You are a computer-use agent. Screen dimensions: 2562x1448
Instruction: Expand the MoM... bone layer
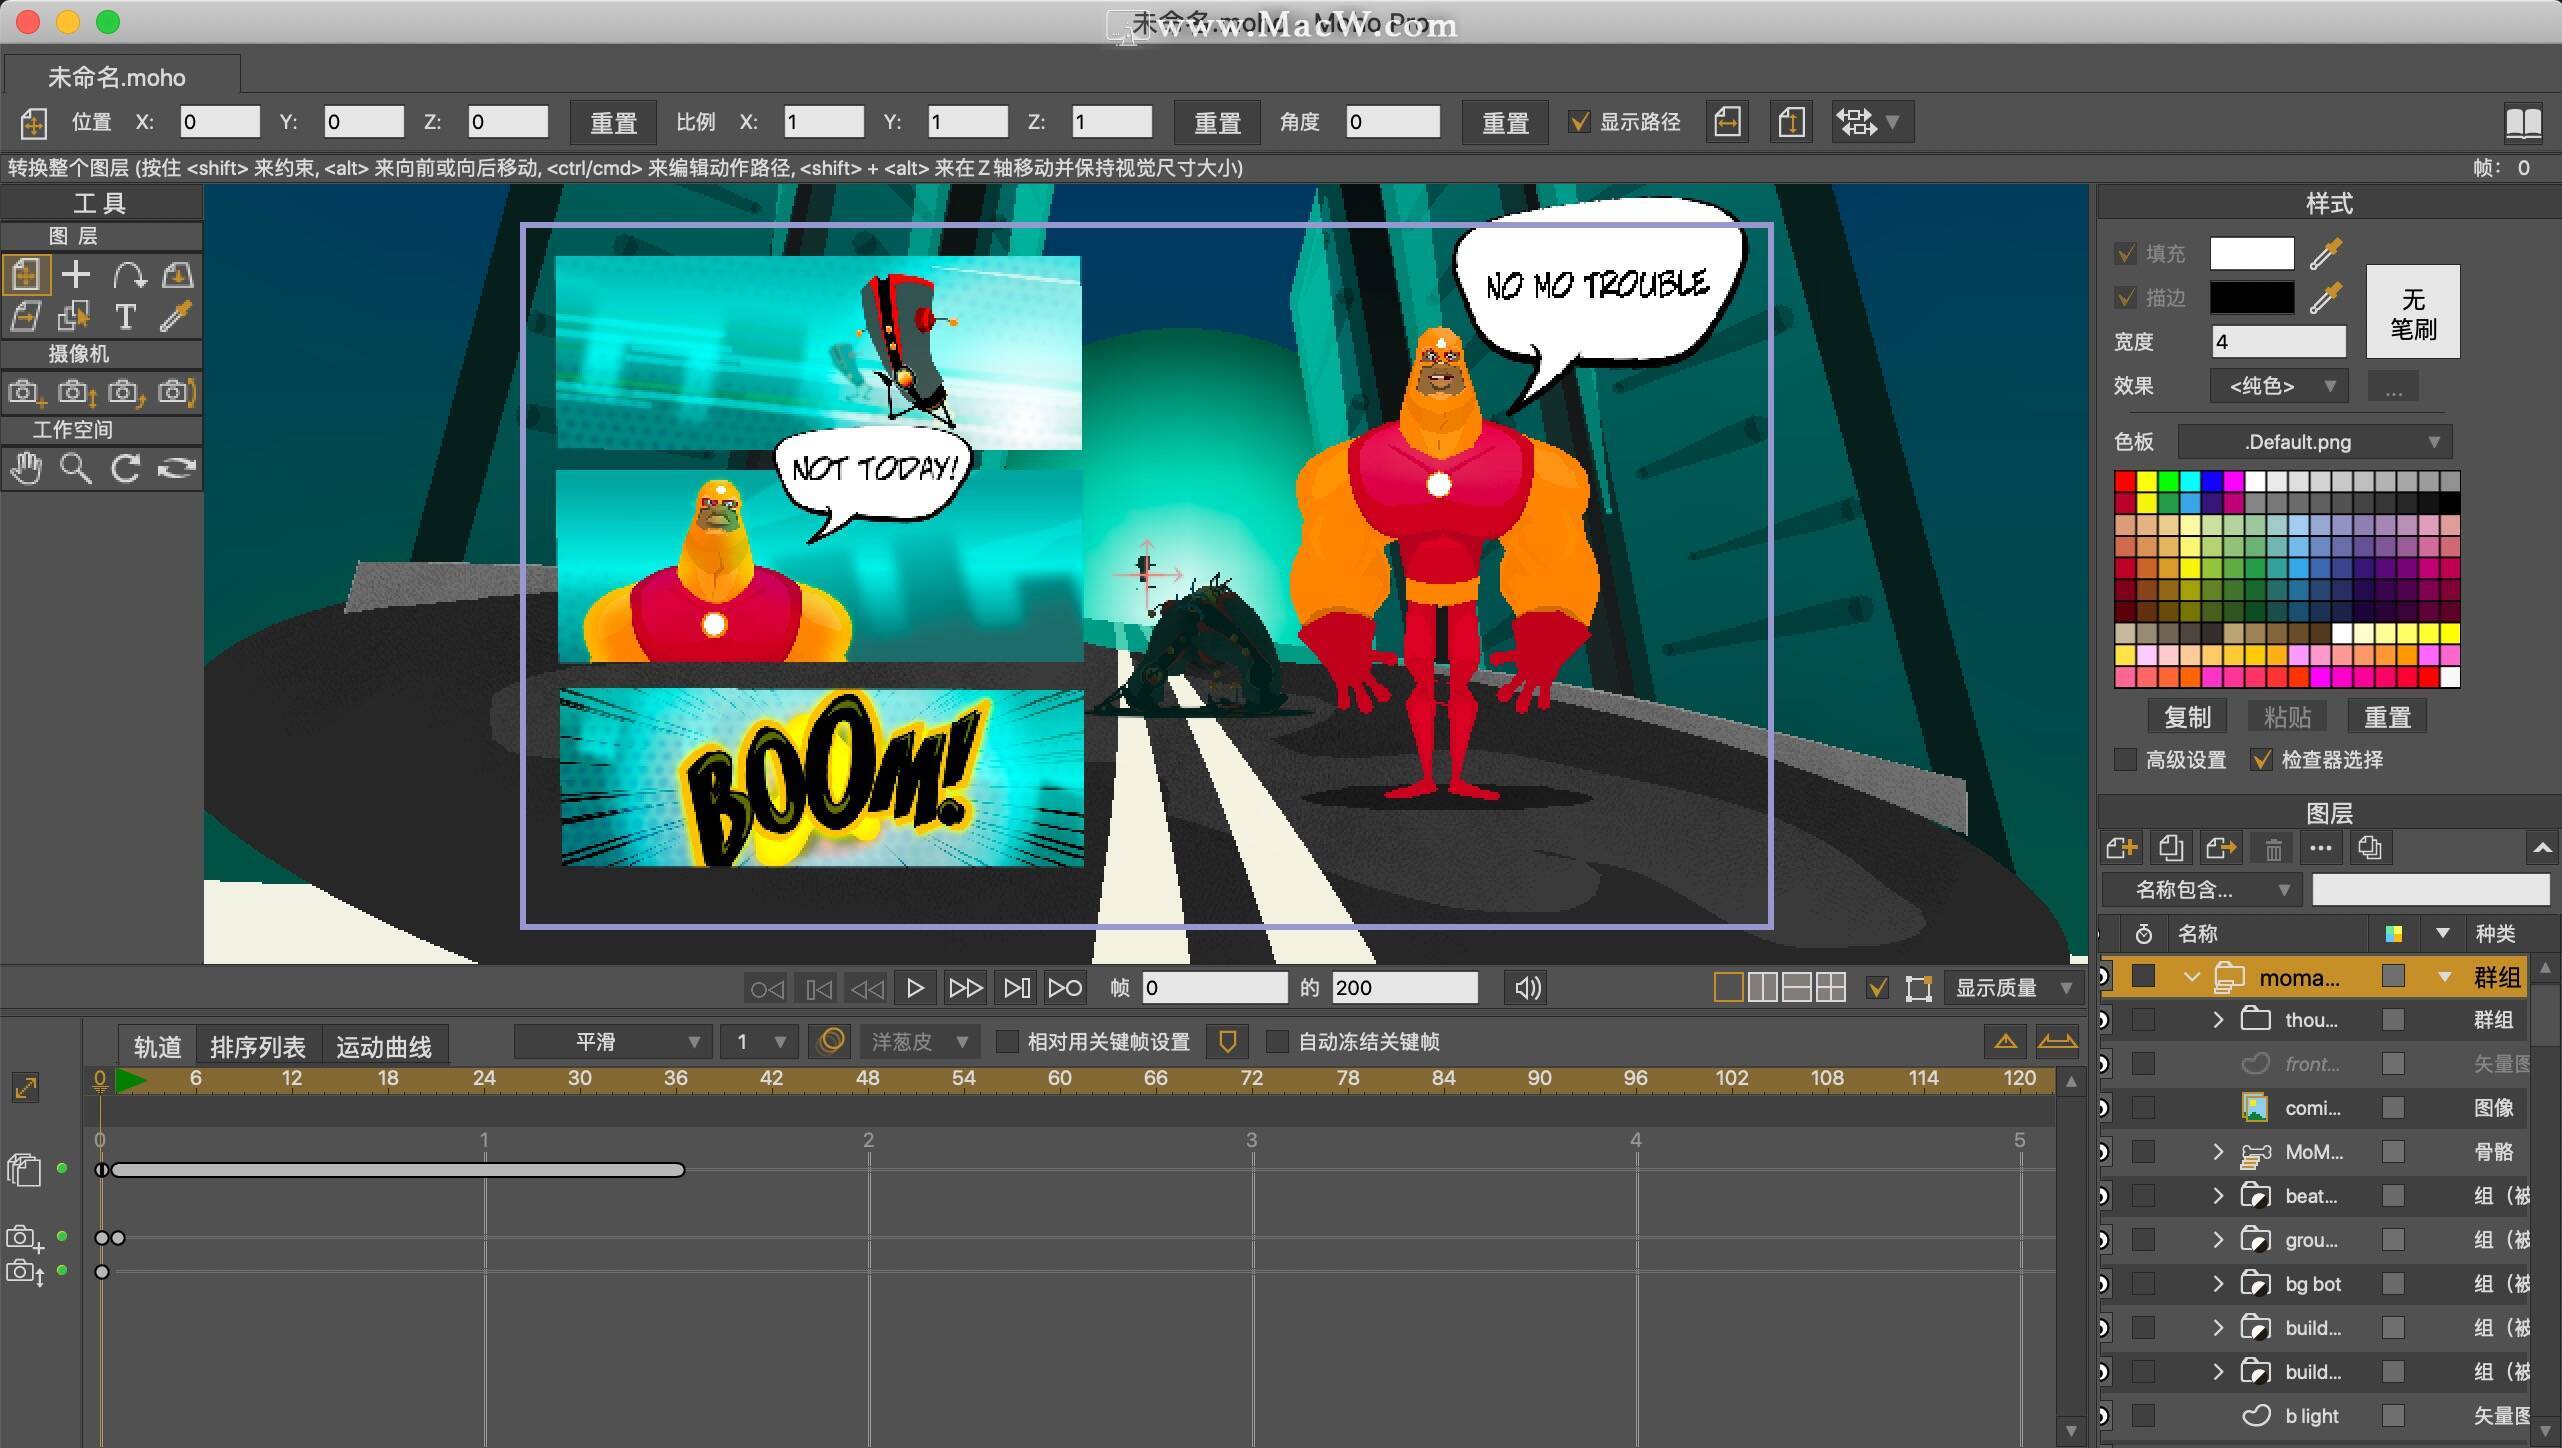[2218, 1152]
